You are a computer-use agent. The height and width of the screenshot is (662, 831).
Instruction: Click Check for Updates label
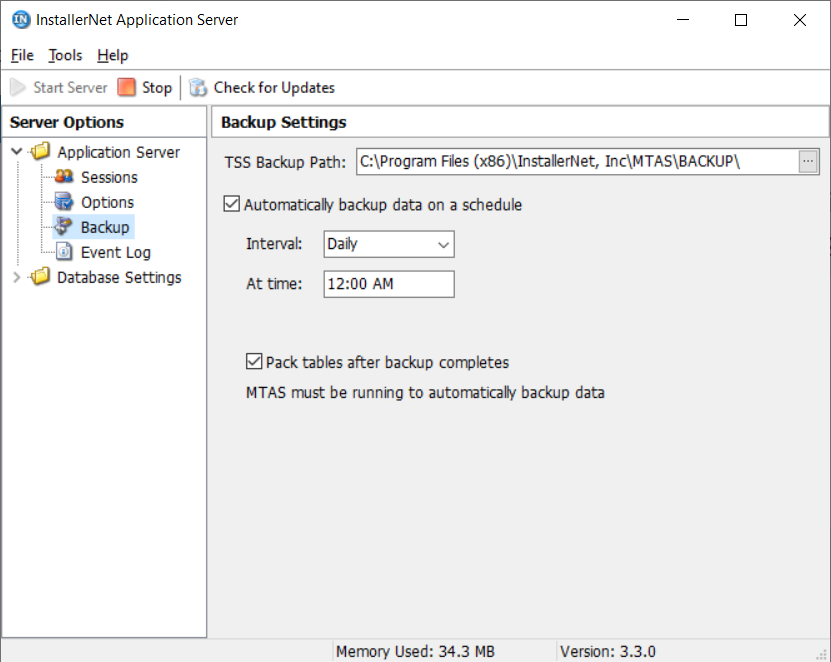[274, 87]
